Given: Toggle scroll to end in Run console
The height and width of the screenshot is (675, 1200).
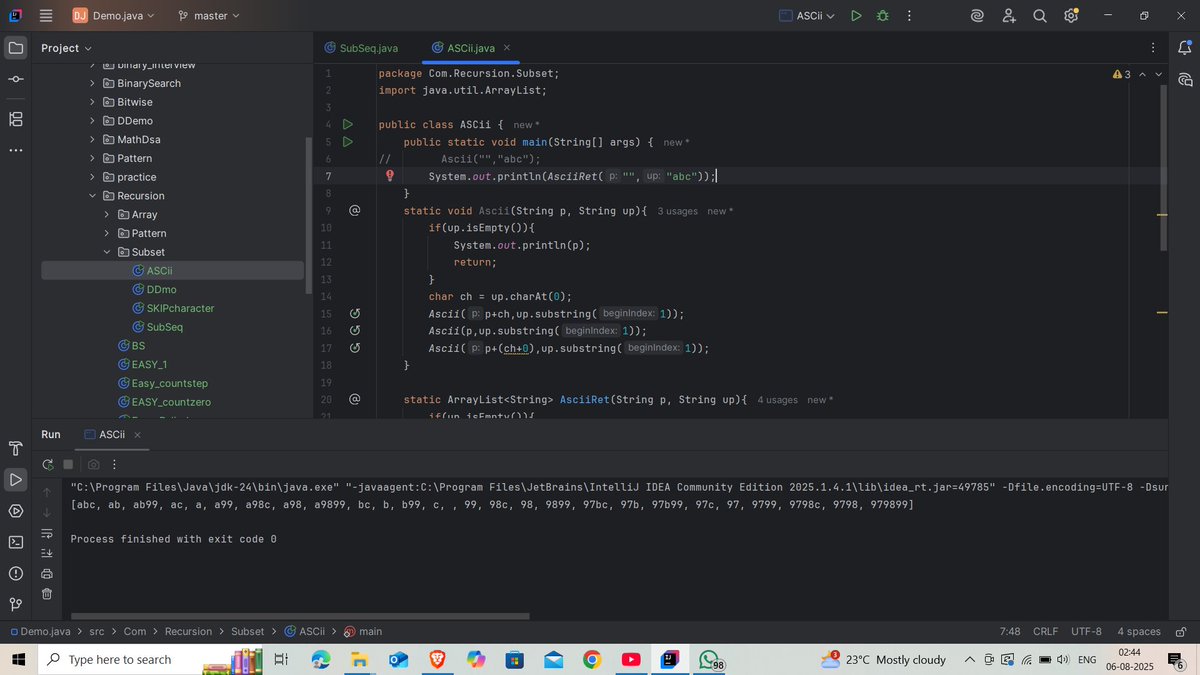Looking at the screenshot, I should [47, 553].
